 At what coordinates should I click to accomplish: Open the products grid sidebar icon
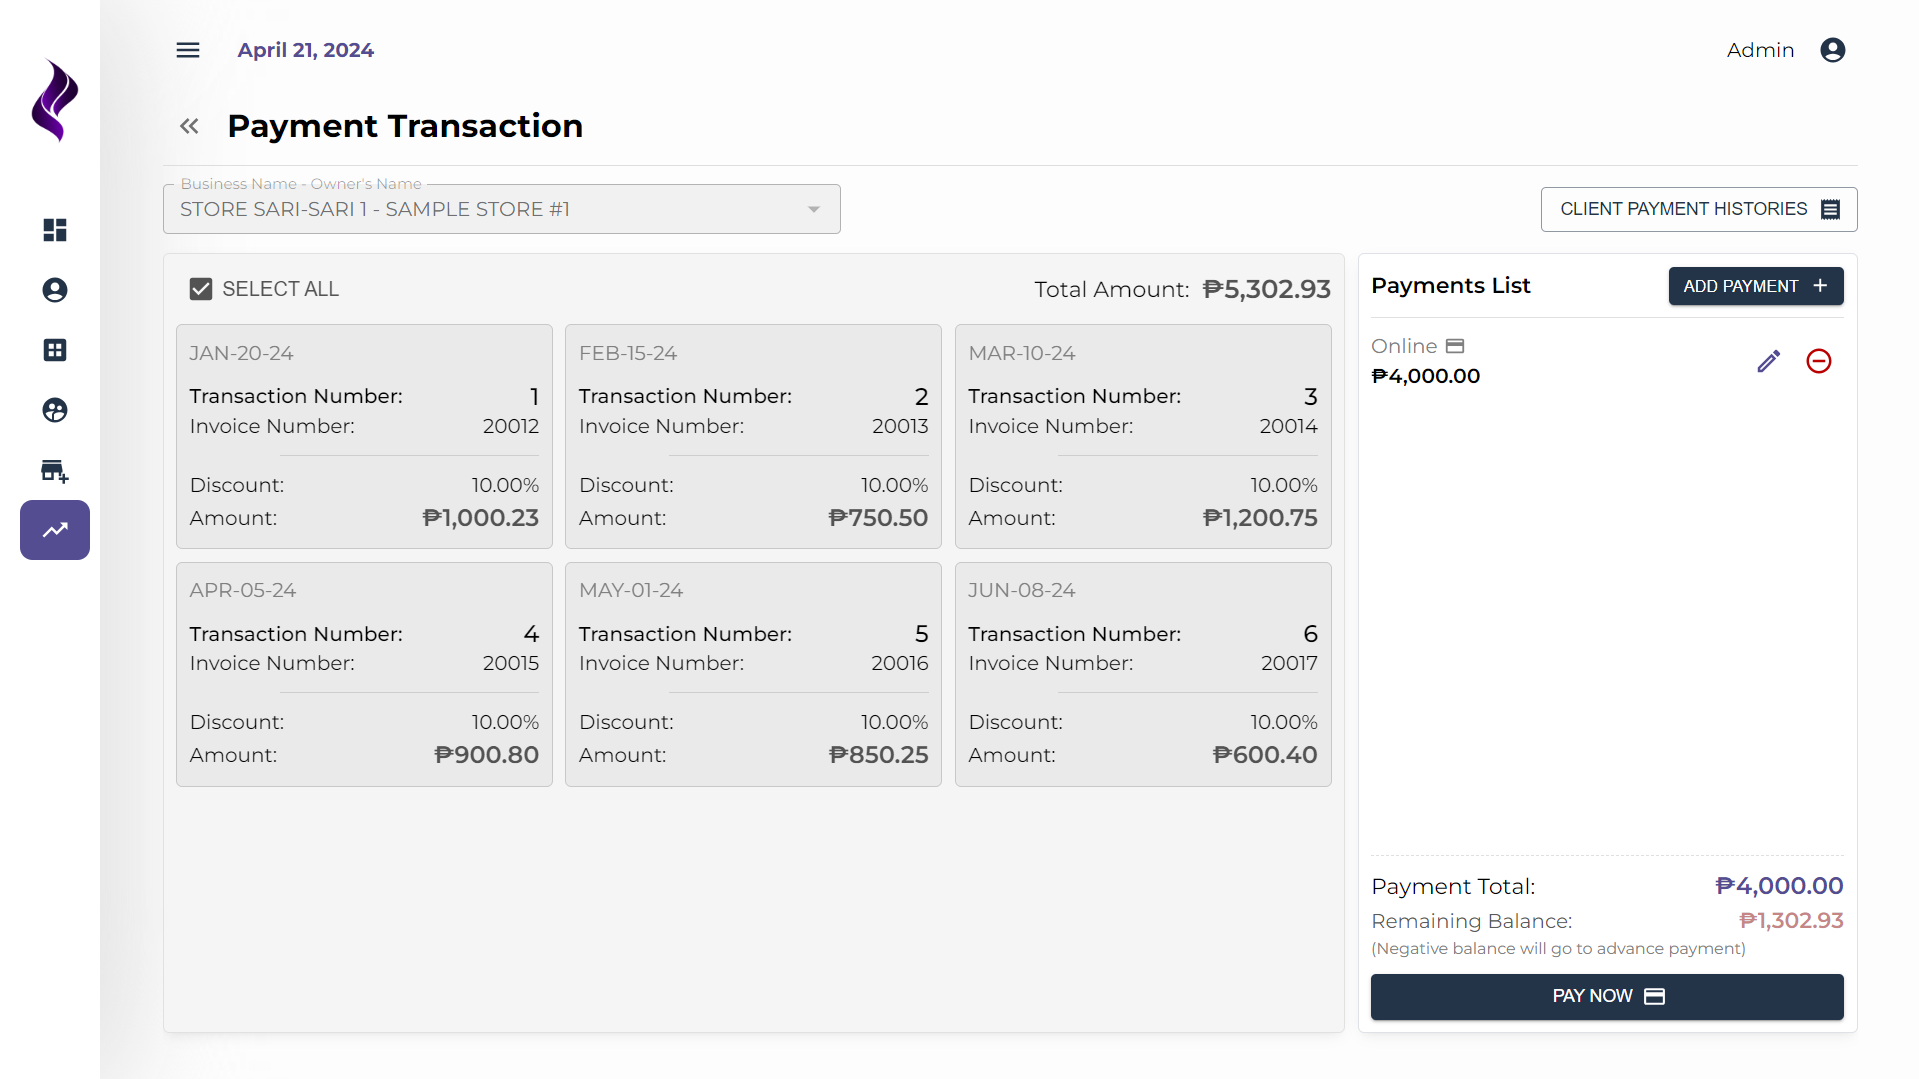(54, 350)
